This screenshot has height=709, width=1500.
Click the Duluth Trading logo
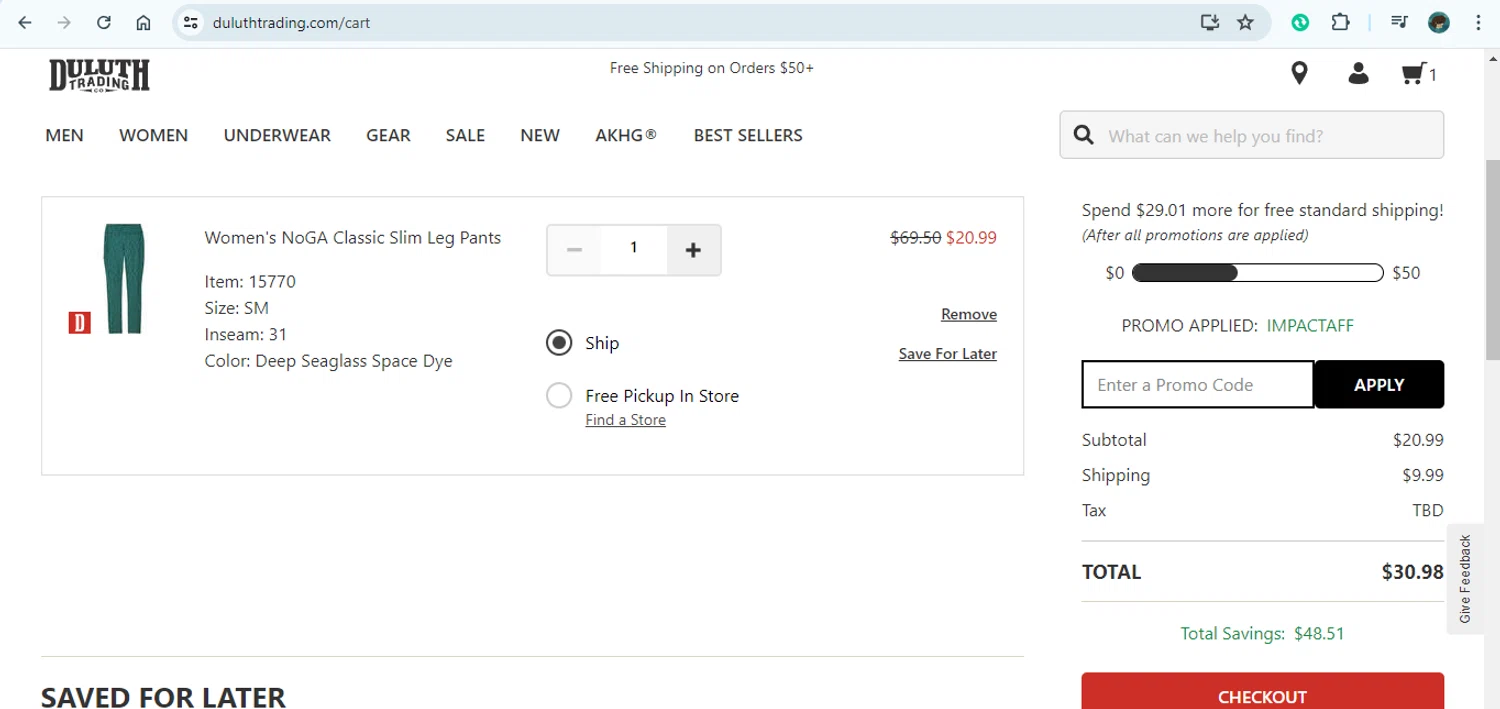[99, 76]
